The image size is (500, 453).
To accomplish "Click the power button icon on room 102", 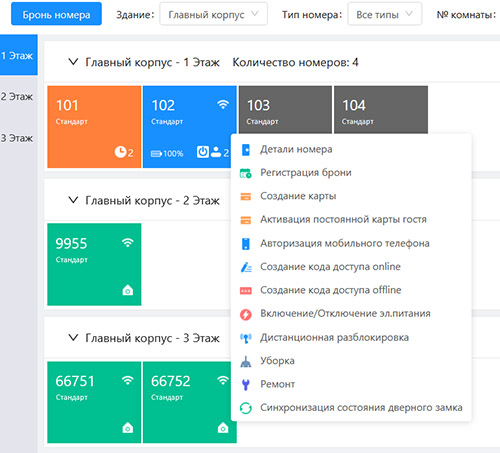I will (203, 152).
